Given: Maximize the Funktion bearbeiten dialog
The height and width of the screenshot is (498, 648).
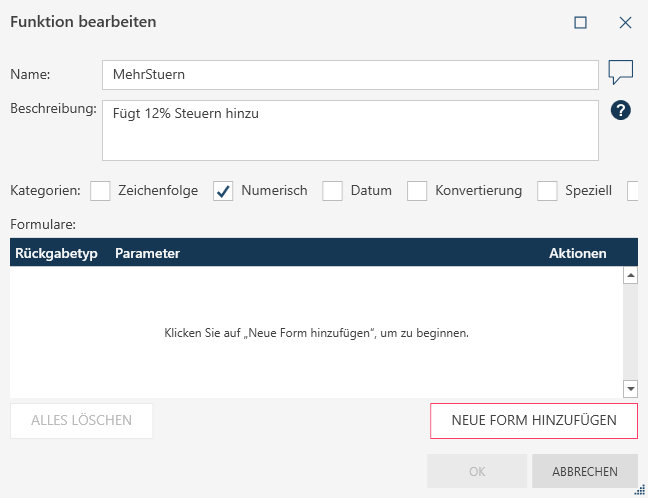Looking at the screenshot, I should [580, 22].
